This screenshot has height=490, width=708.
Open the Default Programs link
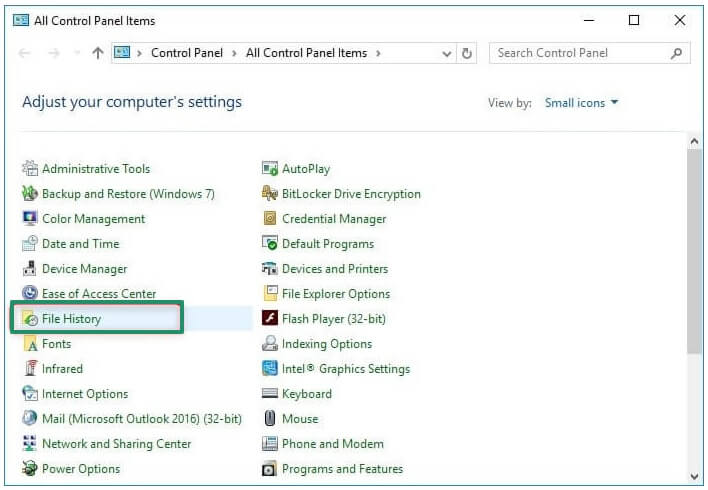(327, 244)
